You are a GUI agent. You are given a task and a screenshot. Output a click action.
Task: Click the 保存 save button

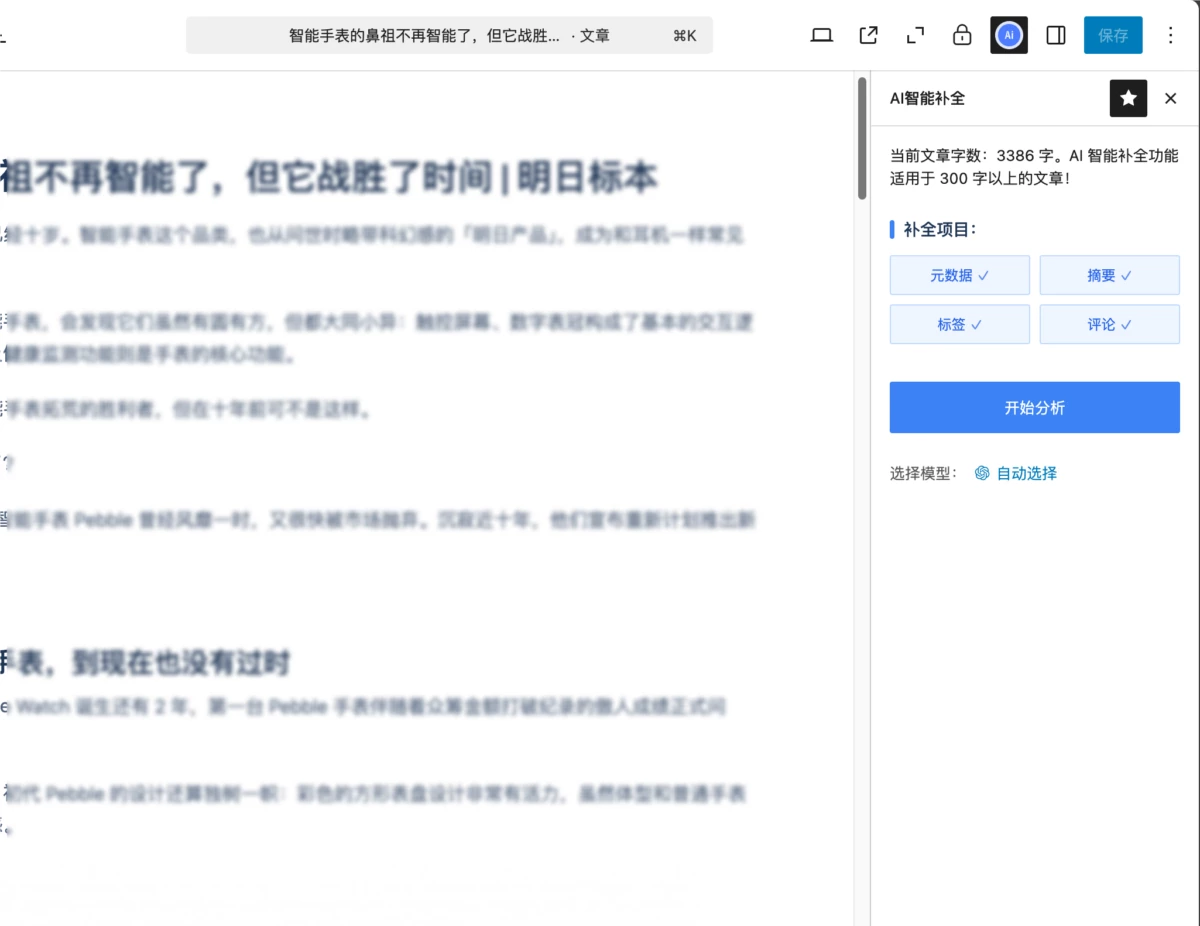click(x=1112, y=36)
